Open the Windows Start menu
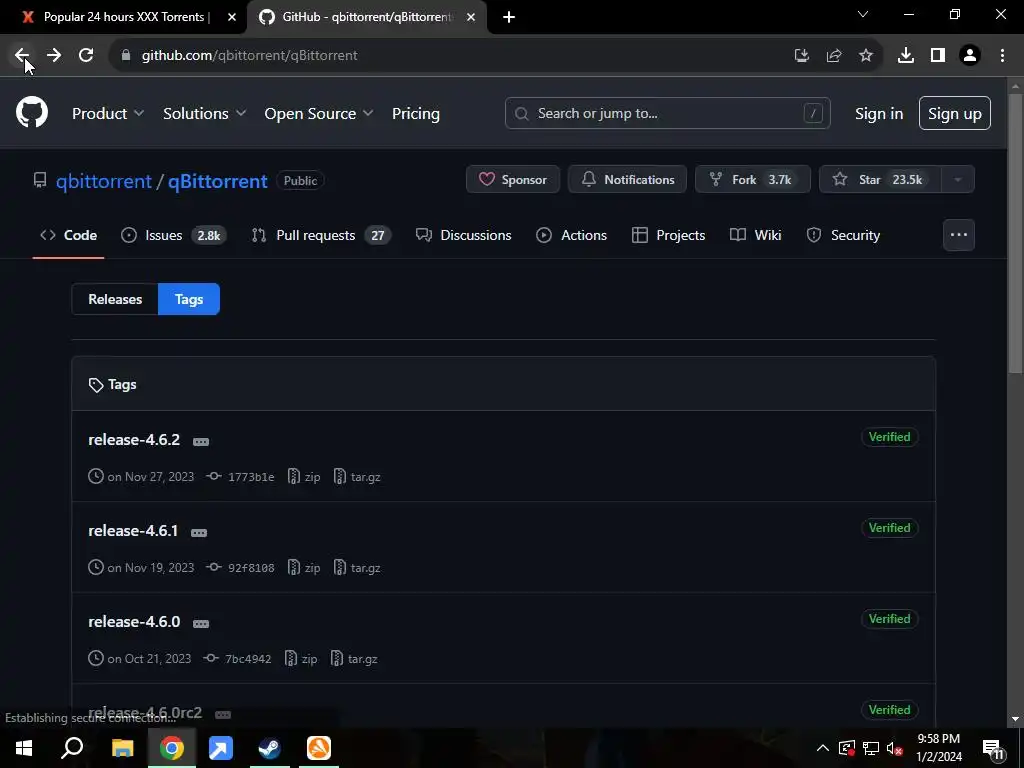 pyautogui.click(x=24, y=748)
